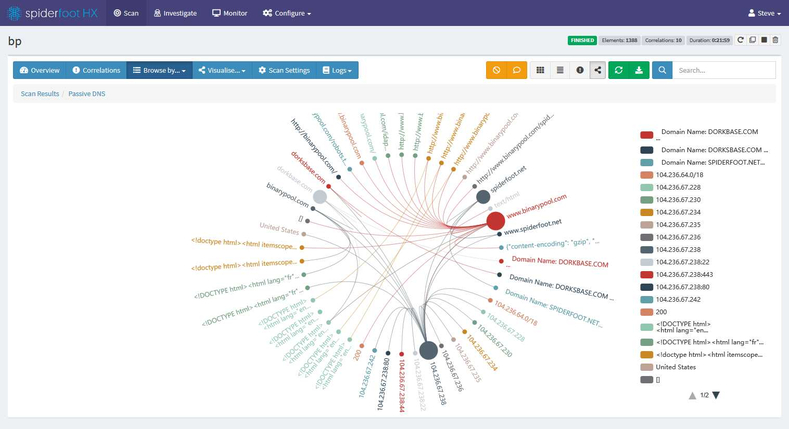This screenshot has width=789, height=429.
Task: Click the exclamation info circle icon
Action: 580,70
